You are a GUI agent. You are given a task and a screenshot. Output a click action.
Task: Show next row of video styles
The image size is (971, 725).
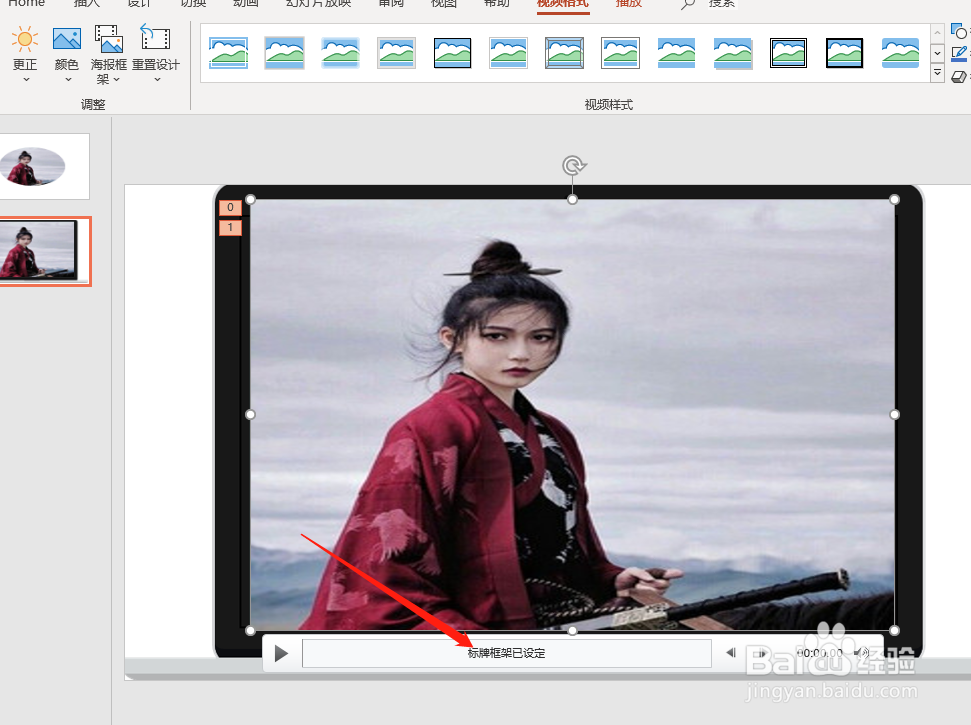click(938, 53)
